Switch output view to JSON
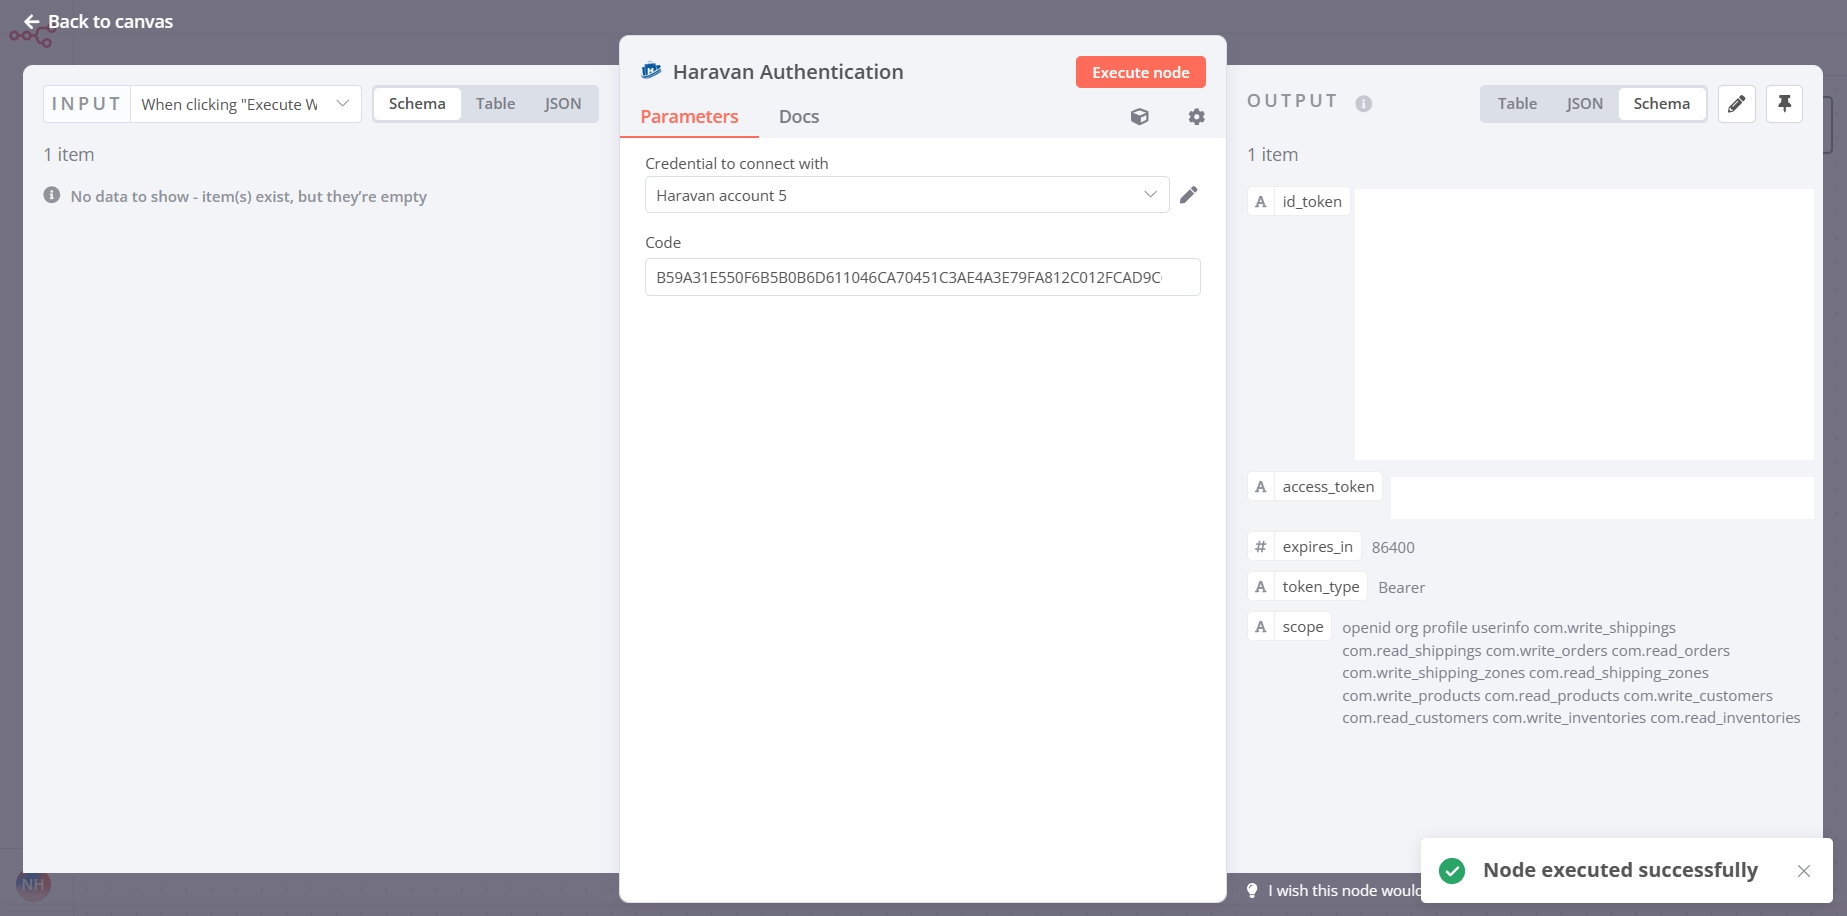 1584,104
